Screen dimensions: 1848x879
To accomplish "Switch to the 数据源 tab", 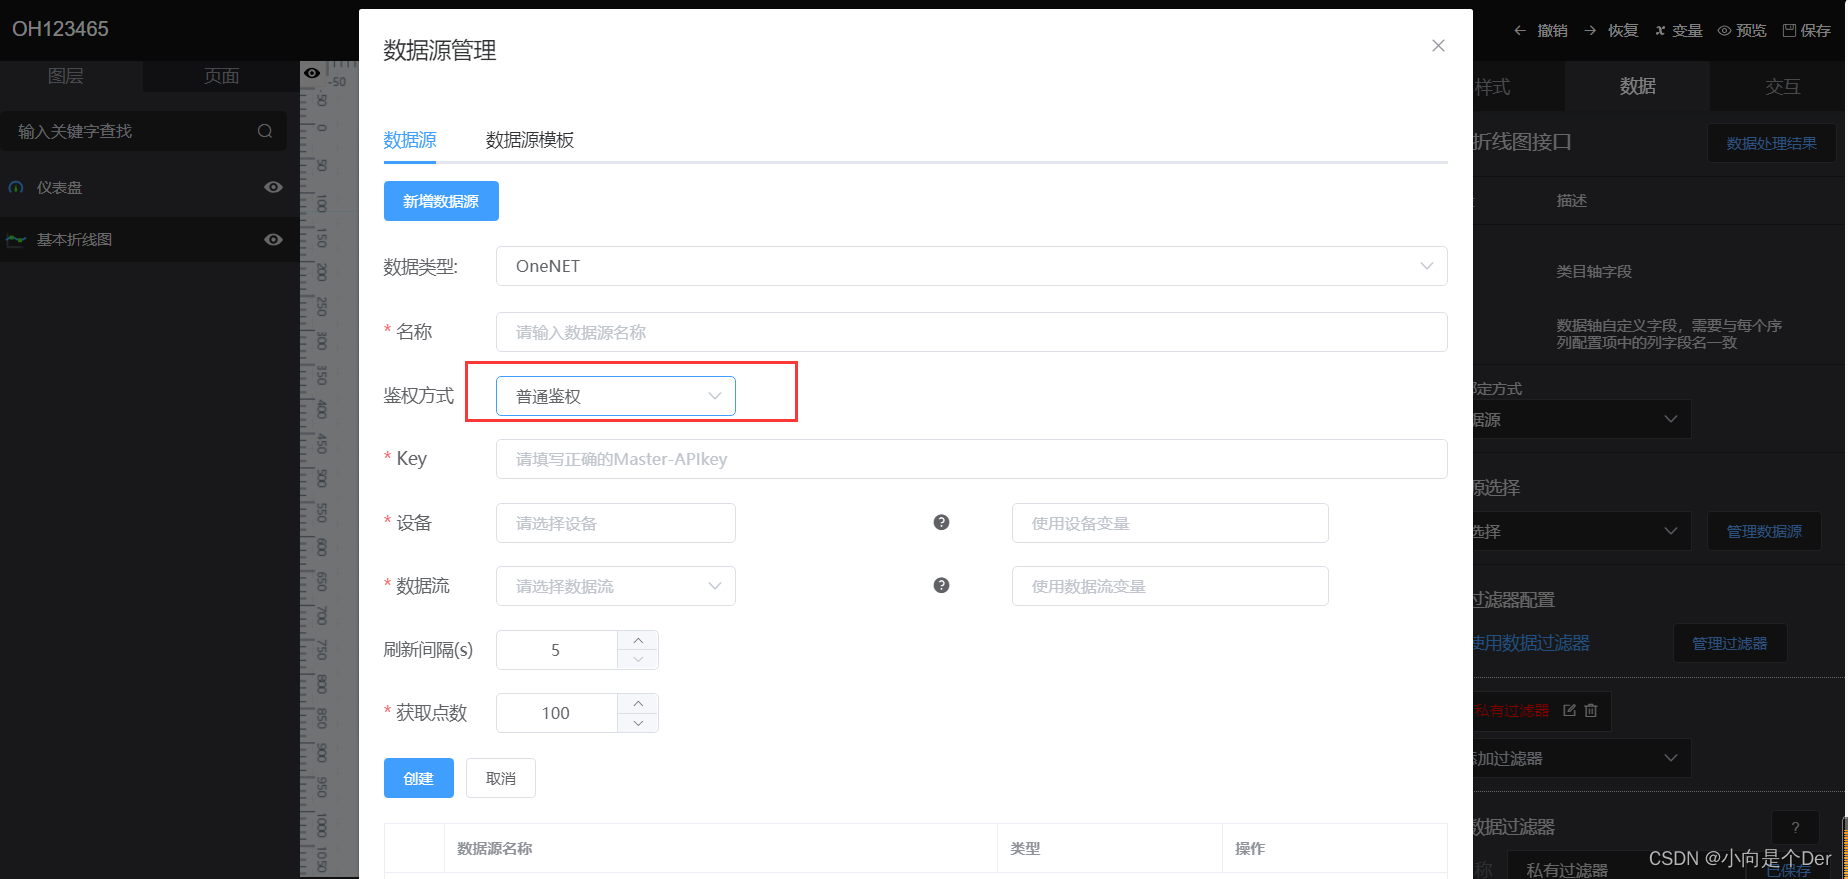I will (x=410, y=140).
